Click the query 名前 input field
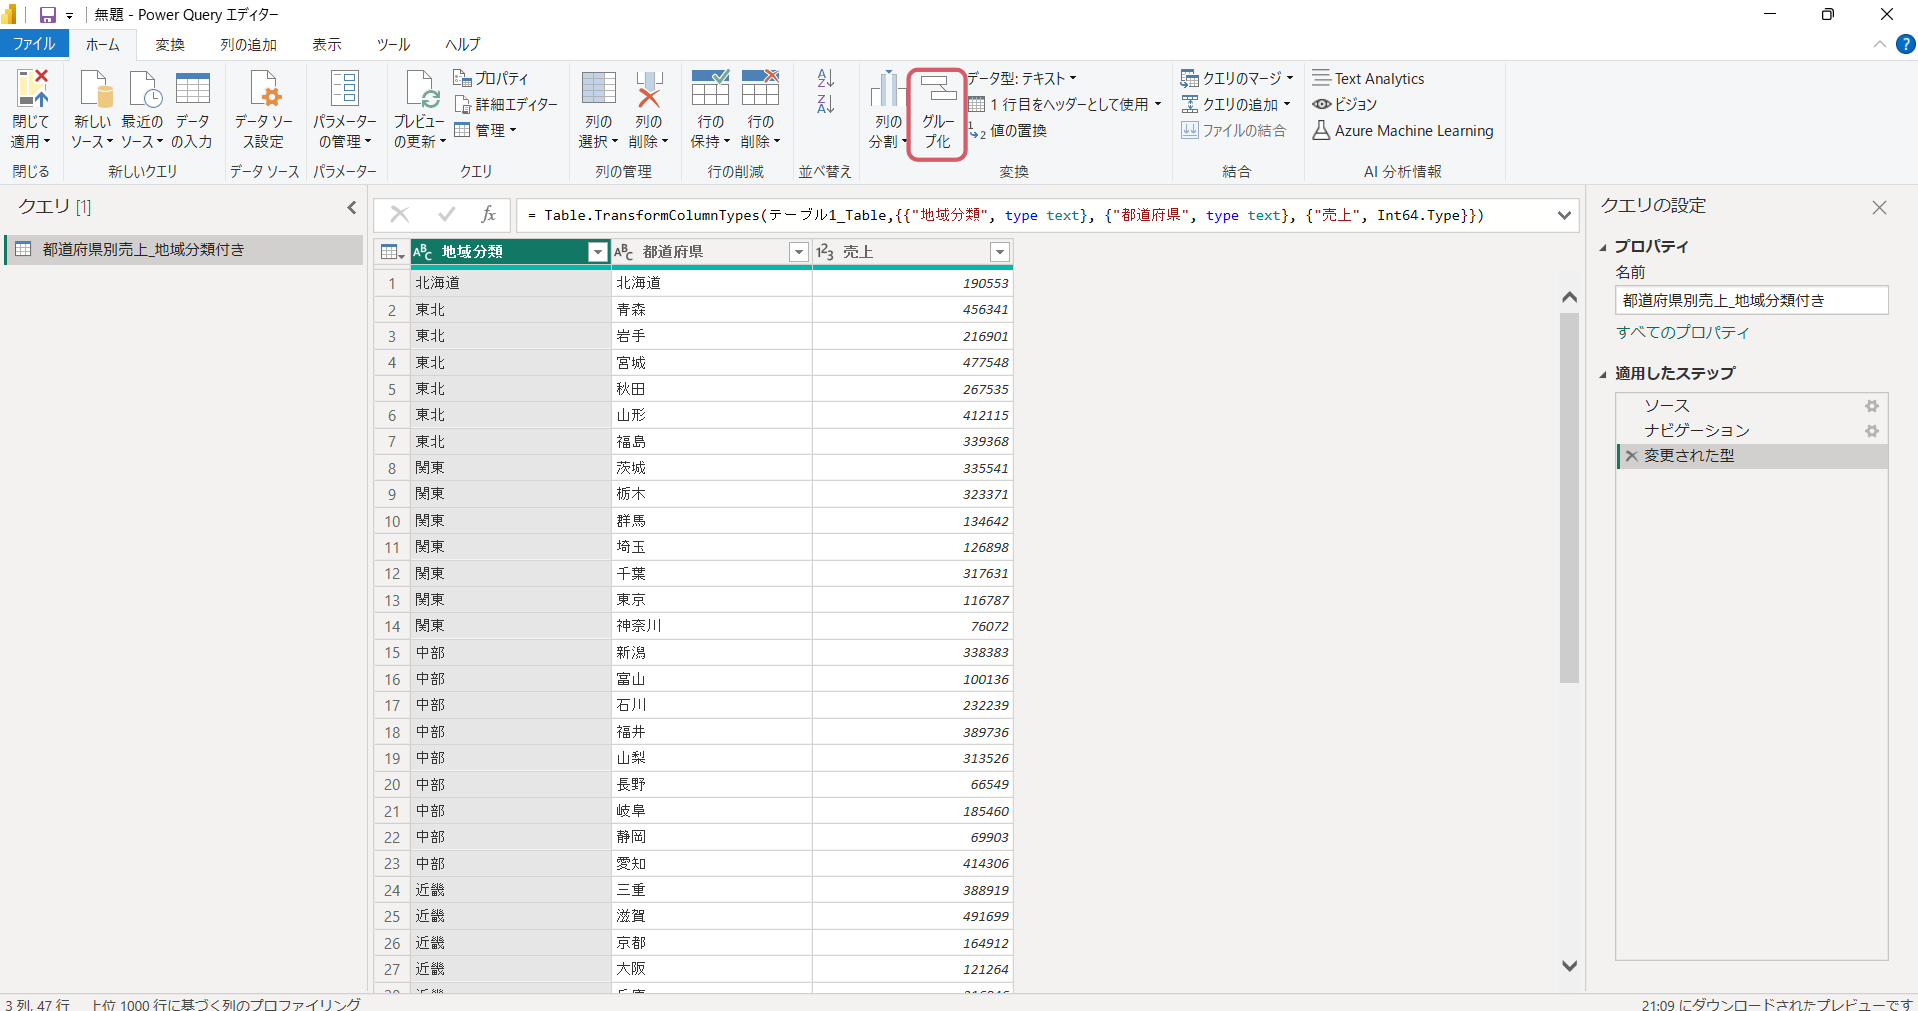This screenshot has height=1011, width=1918. tap(1750, 300)
